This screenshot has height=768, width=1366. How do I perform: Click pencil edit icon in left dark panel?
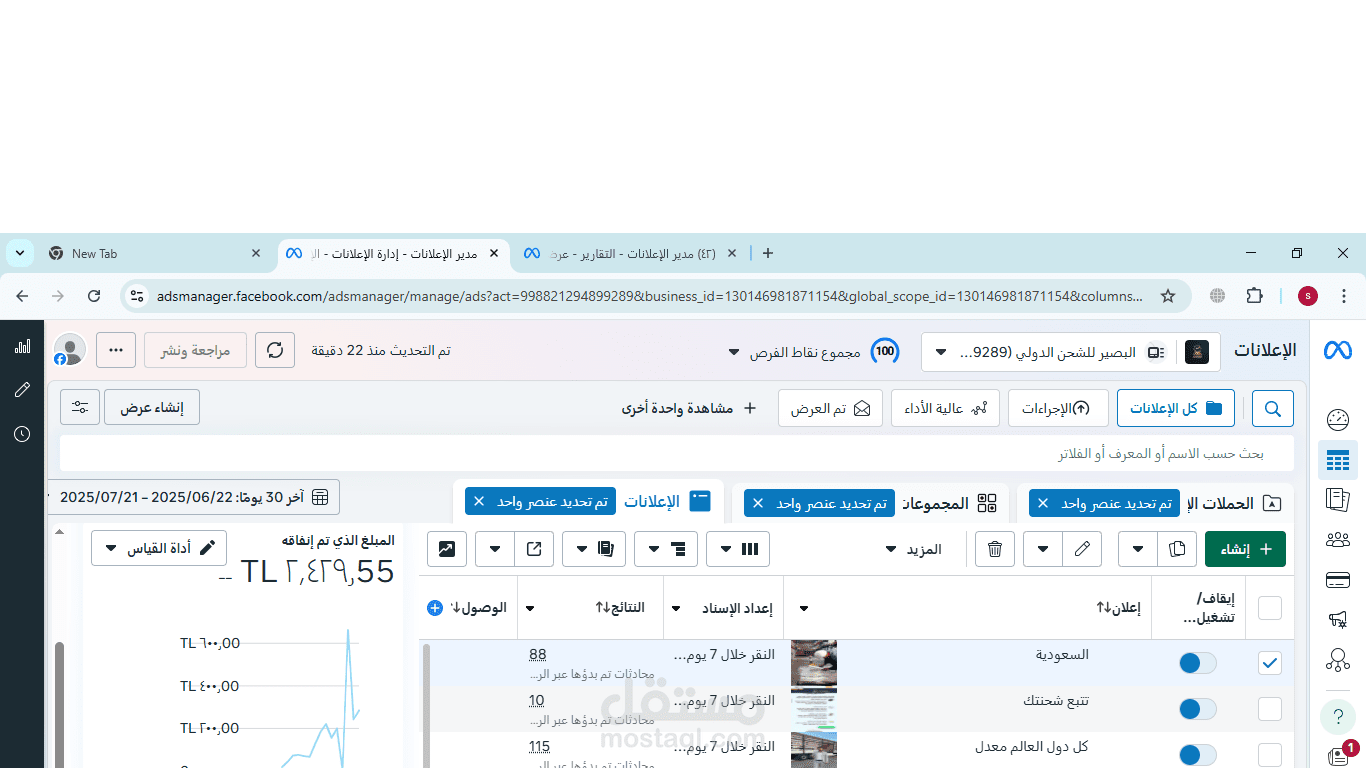tap(22, 390)
